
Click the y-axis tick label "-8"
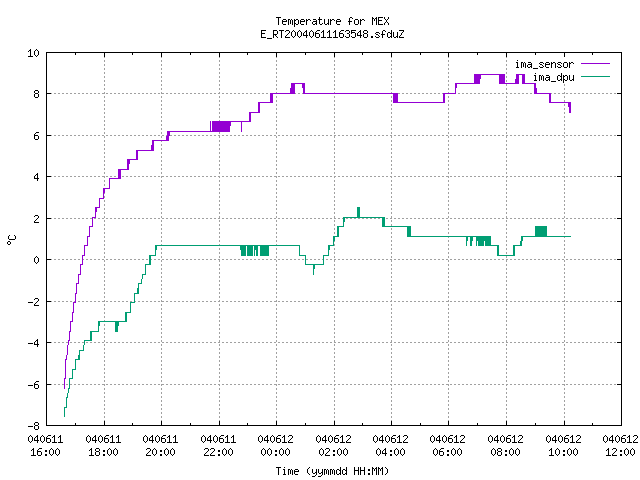[x=33, y=426]
